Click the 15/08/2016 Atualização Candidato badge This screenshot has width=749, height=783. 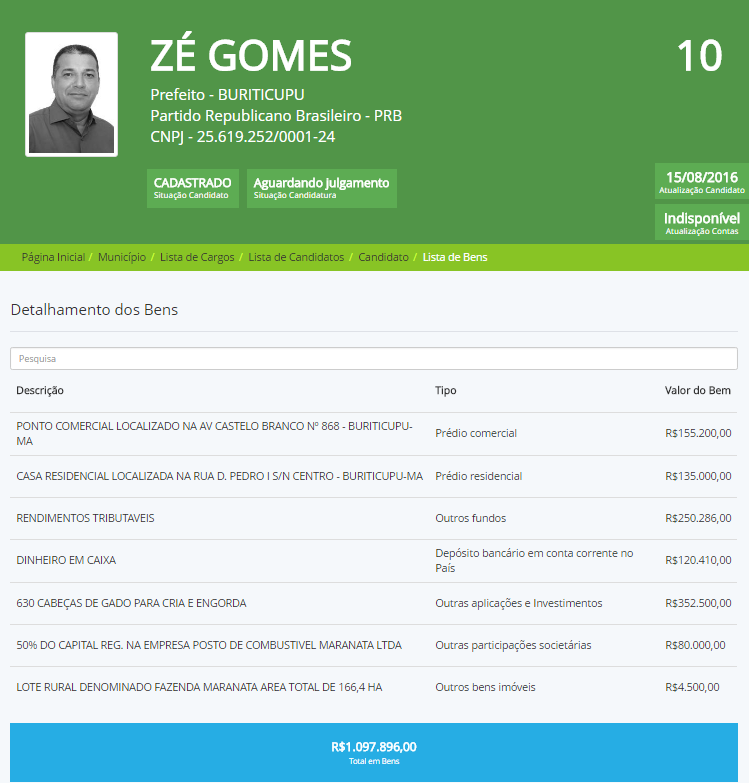(x=701, y=182)
